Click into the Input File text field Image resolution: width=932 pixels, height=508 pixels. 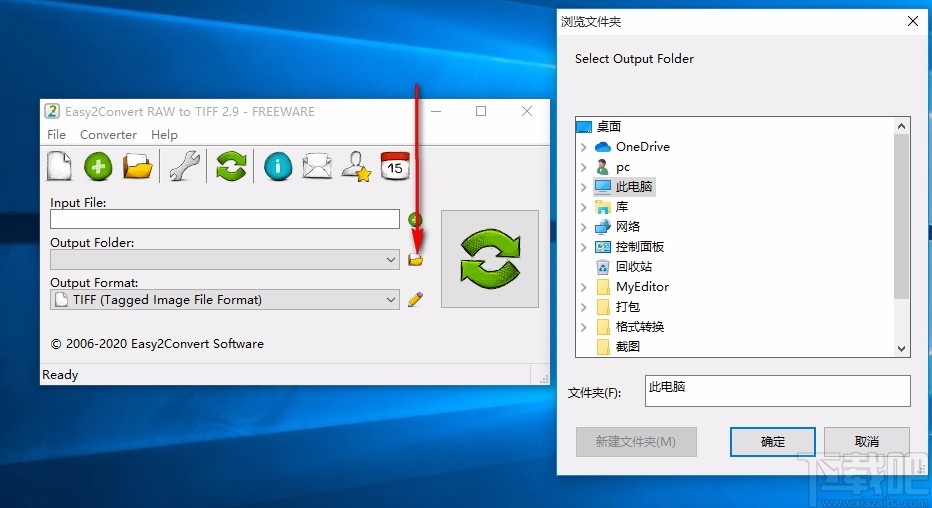(225, 219)
